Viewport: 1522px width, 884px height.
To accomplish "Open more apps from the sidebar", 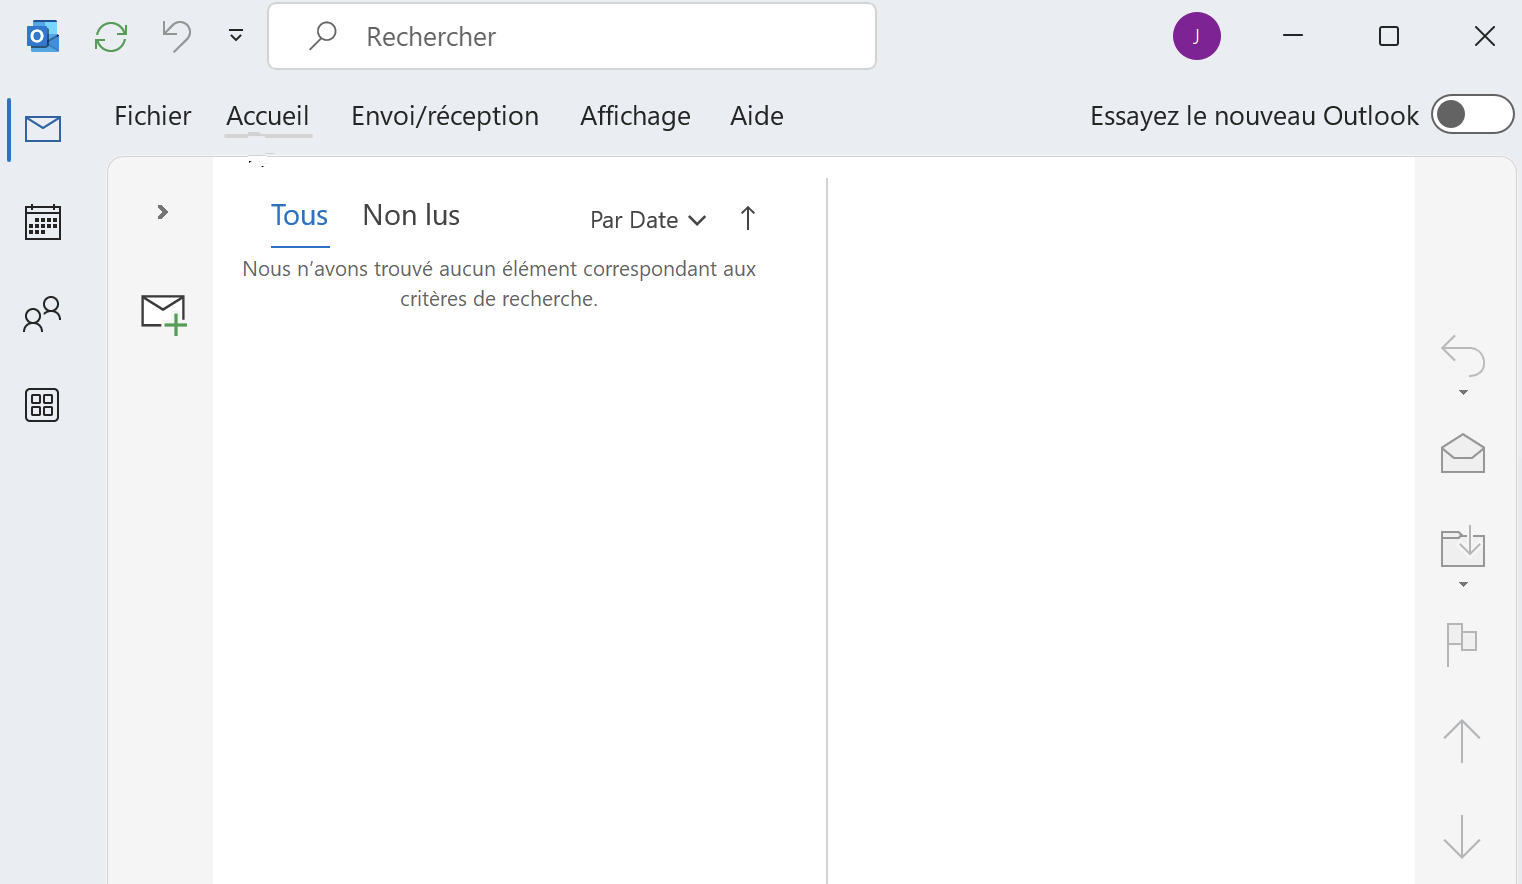I will pyautogui.click(x=41, y=405).
